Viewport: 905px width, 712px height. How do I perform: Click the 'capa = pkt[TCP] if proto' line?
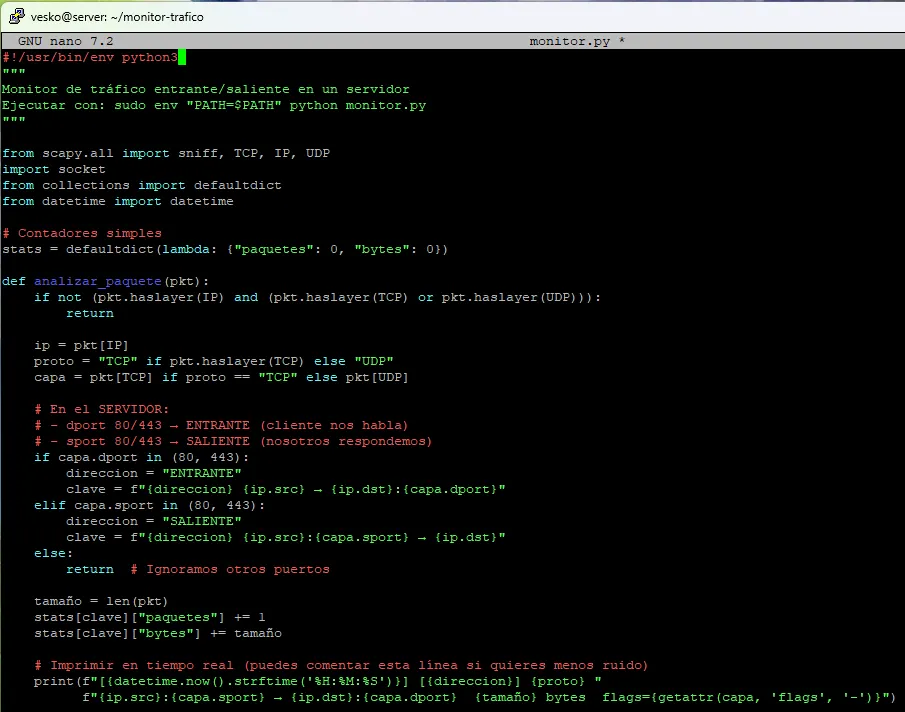pos(221,377)
